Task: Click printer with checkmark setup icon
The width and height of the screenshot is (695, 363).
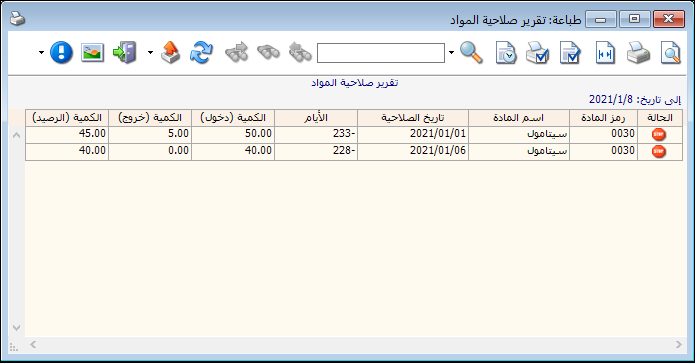Action: [x=537, y=53]
